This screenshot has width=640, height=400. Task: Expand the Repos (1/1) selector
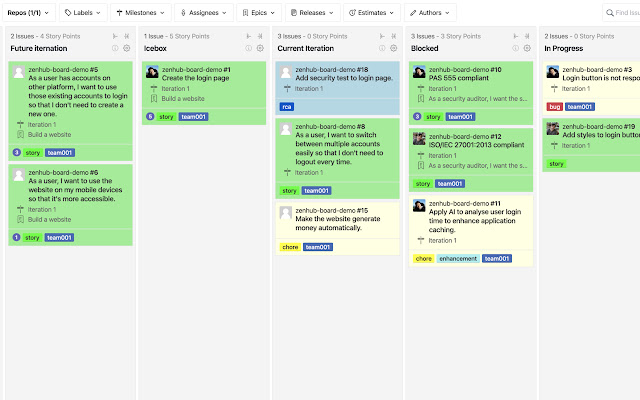click(28, 13)
